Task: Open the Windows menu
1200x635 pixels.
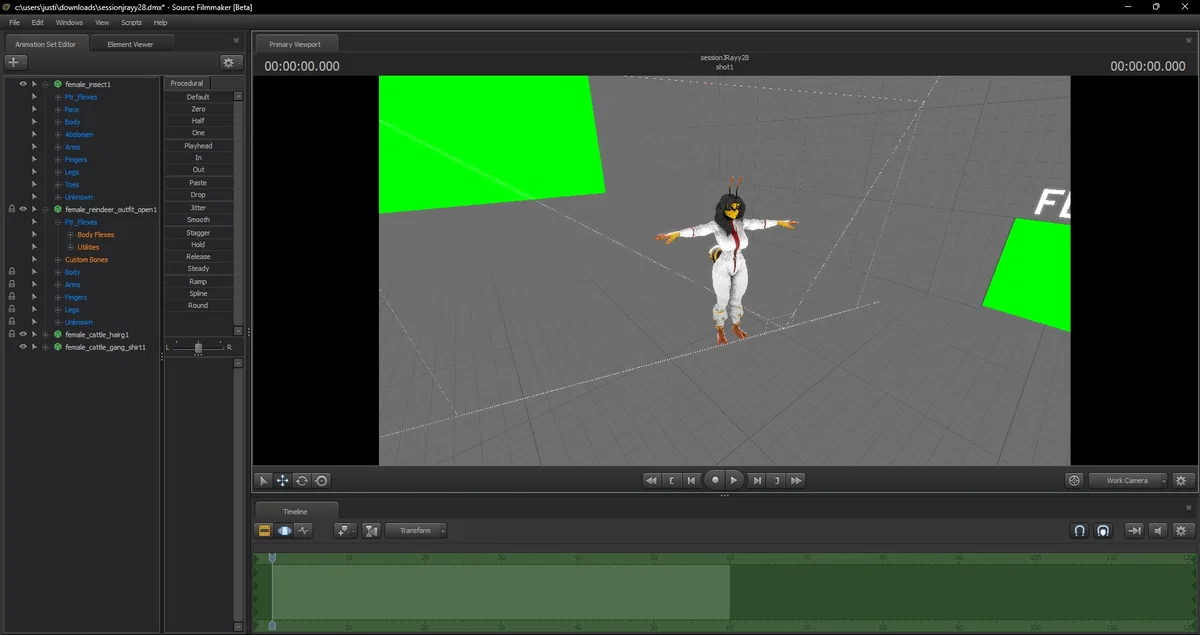Action: pos(69,22)
